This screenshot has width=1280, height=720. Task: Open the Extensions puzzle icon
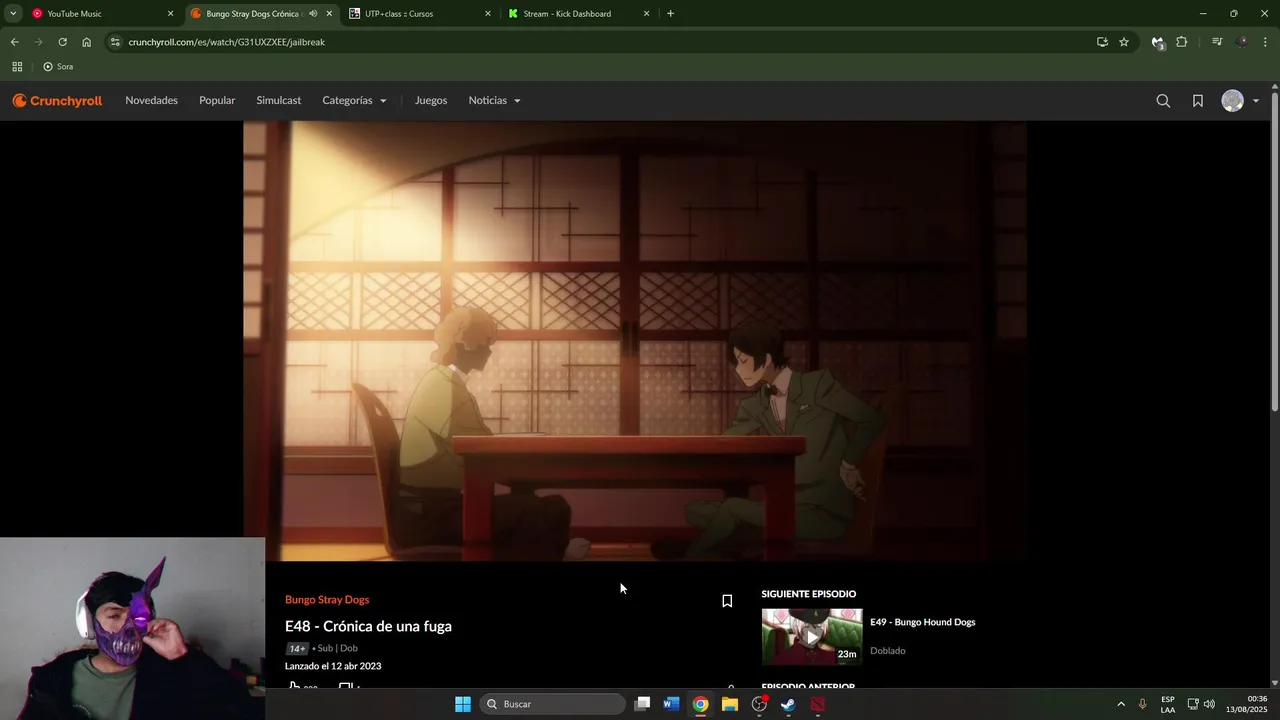coord(1181,42)
